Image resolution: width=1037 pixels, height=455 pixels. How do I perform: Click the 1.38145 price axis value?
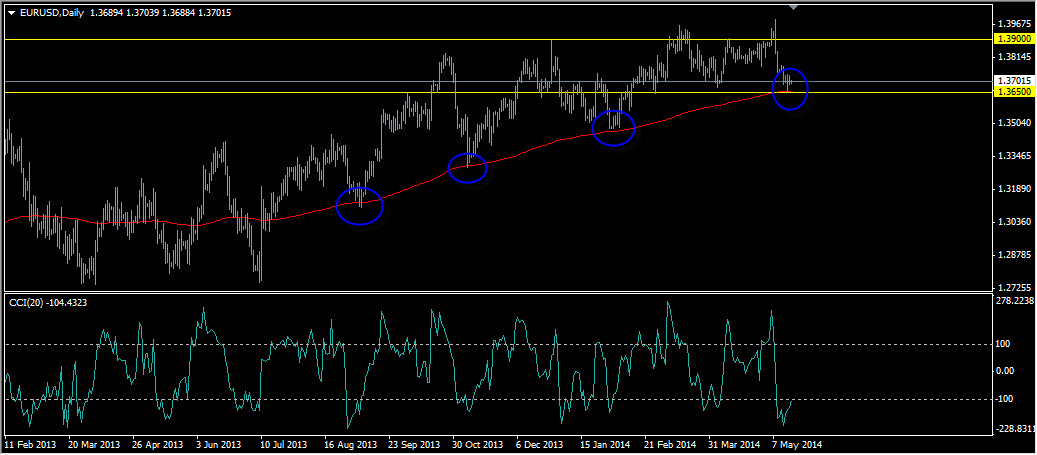(x=1015, y=56)
